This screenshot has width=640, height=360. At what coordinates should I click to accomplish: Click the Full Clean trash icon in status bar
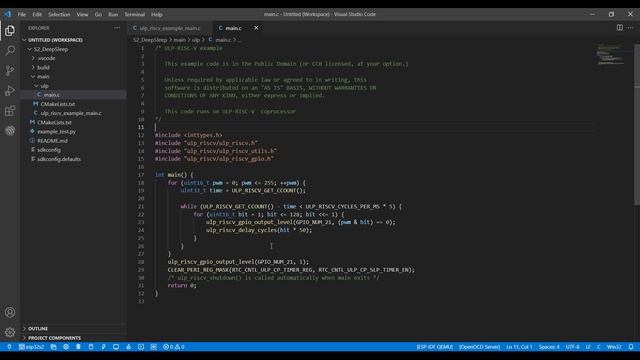coord(78,347)
